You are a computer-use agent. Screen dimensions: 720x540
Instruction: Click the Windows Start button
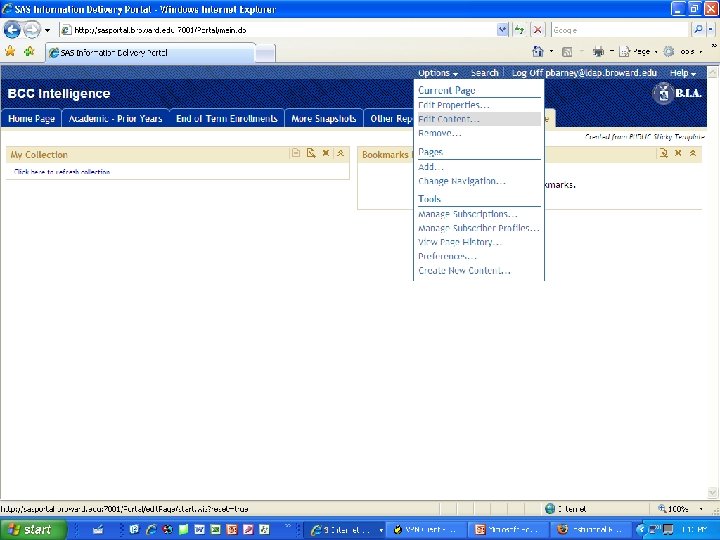click(x=33, y=529)
